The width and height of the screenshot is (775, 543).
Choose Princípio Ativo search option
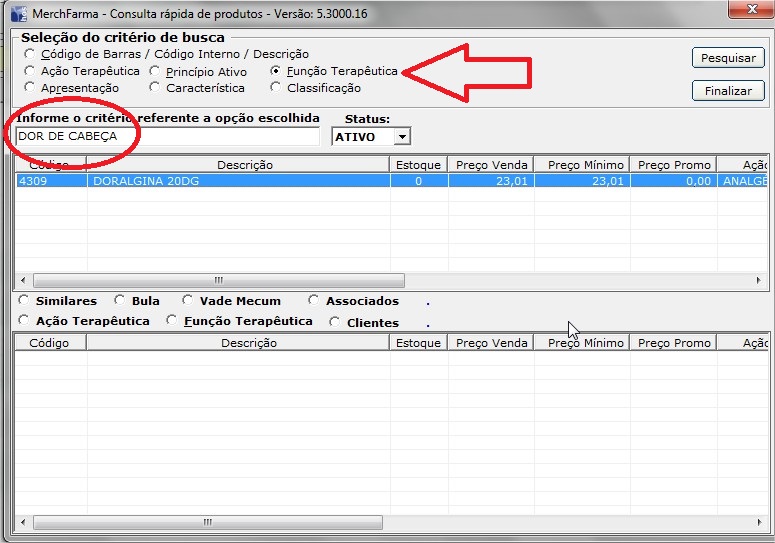pos(155,72)
